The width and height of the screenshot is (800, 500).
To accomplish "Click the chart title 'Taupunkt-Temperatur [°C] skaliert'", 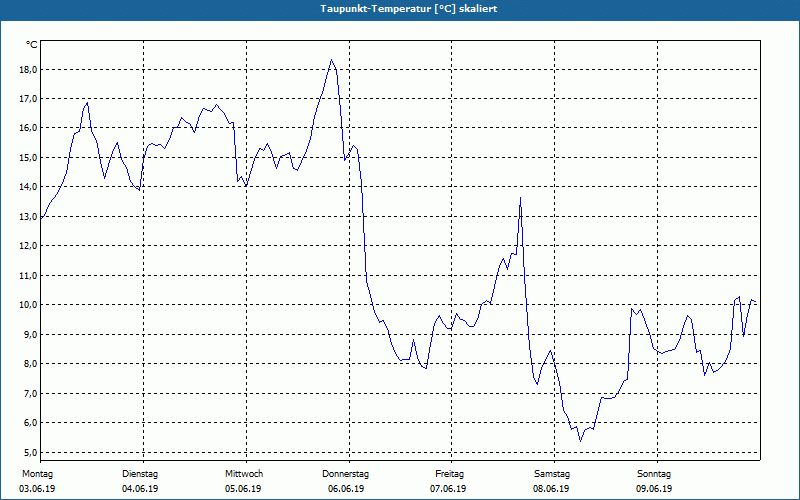I will click(x=409, y=9).
